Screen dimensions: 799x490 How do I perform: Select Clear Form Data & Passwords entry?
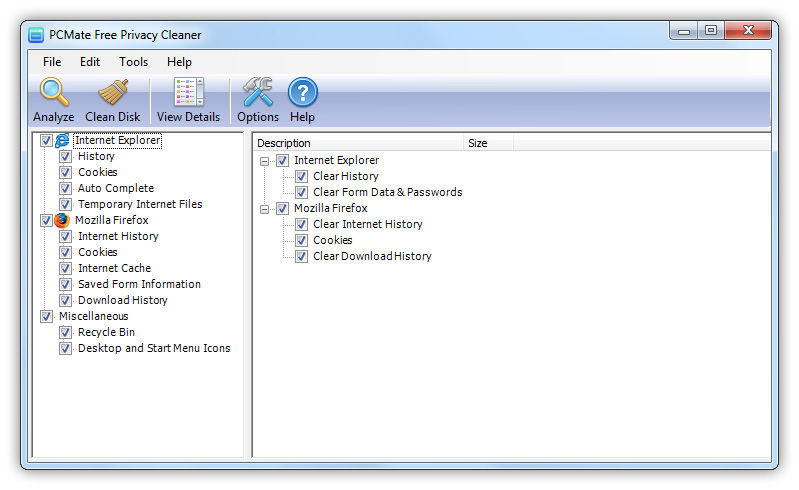(387, 192)
